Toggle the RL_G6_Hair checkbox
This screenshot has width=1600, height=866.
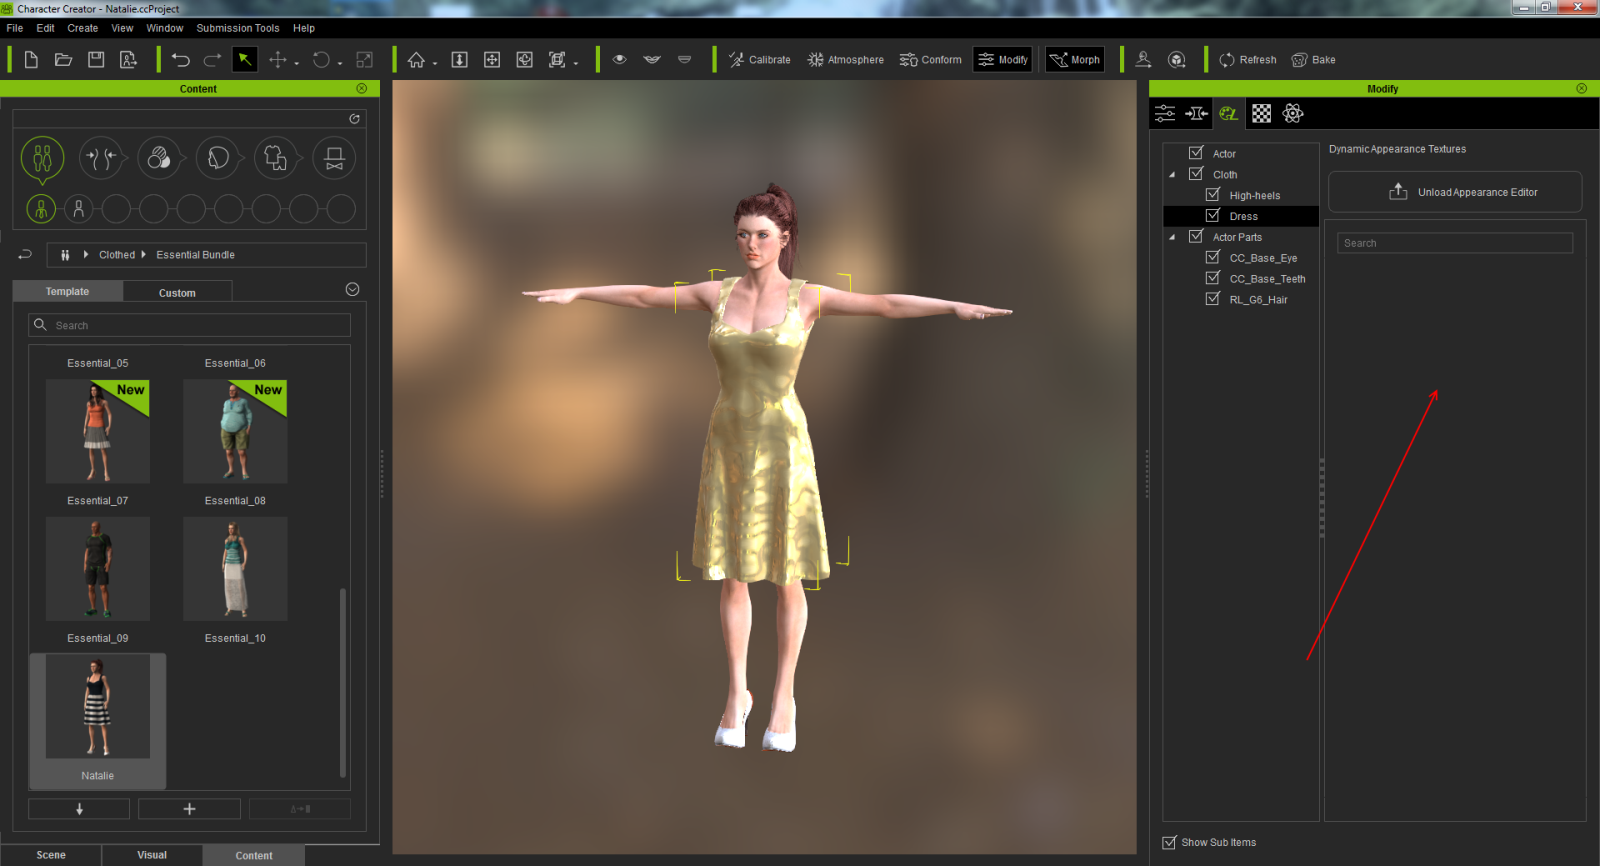1213,299
